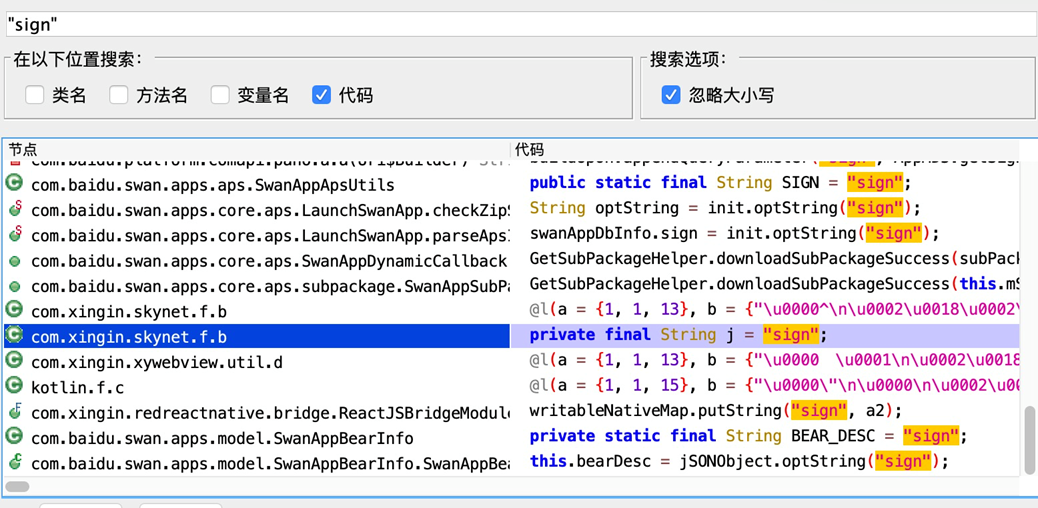Tick the 变量名 checkbox
The width and height of the screenshot is (1038, 508).
point(220,95)
